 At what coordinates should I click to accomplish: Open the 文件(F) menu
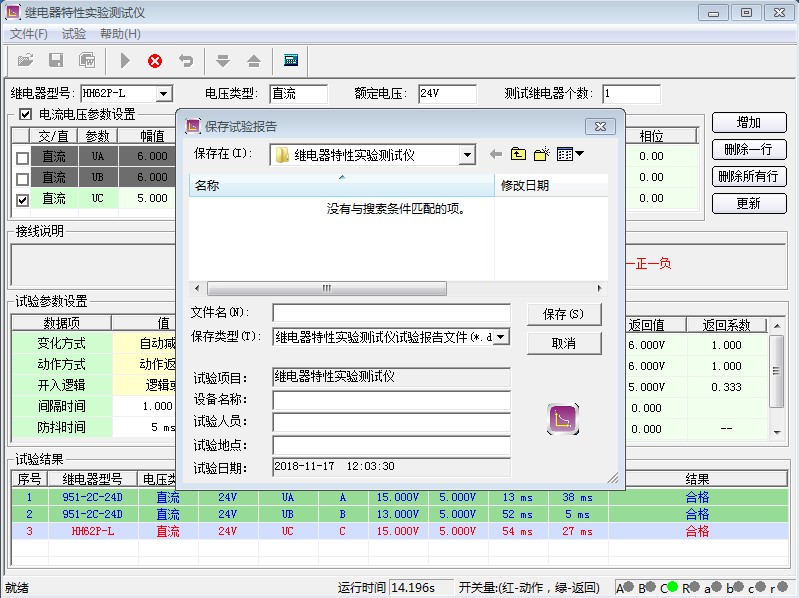[x=29, y=34]
